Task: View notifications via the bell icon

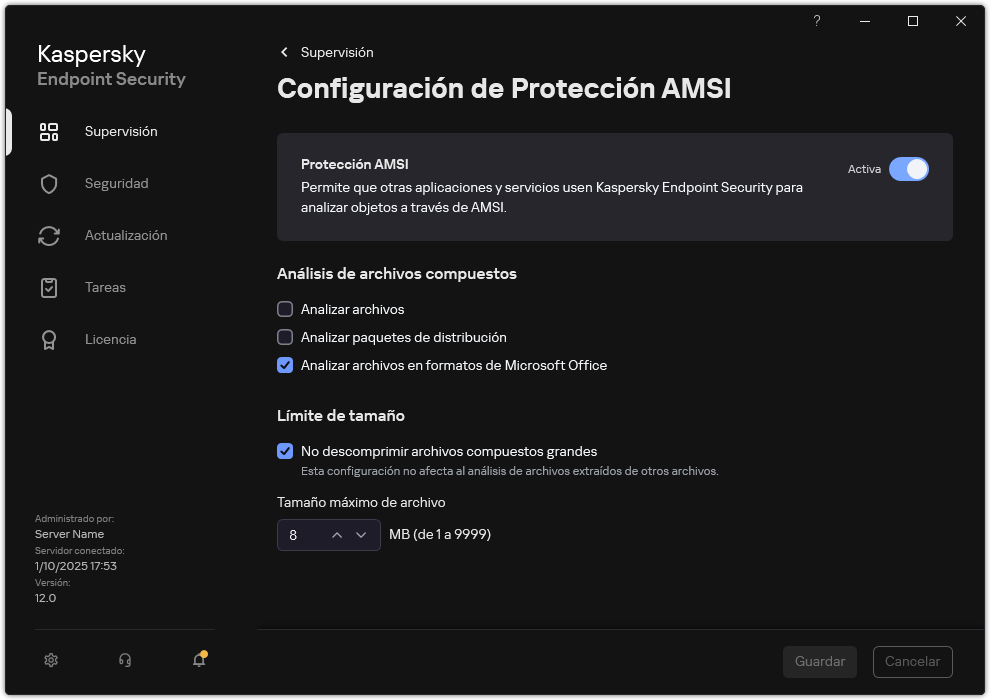Action: (198, 660)
